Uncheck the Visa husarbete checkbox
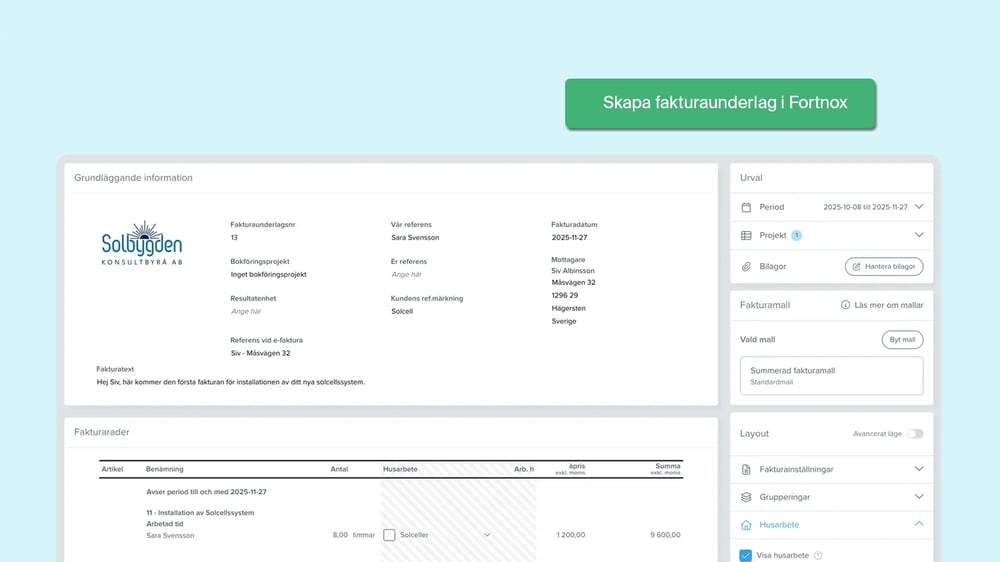Image resolution: width=1000 pixels, height=562 pixels. click(x=746, y=556)
